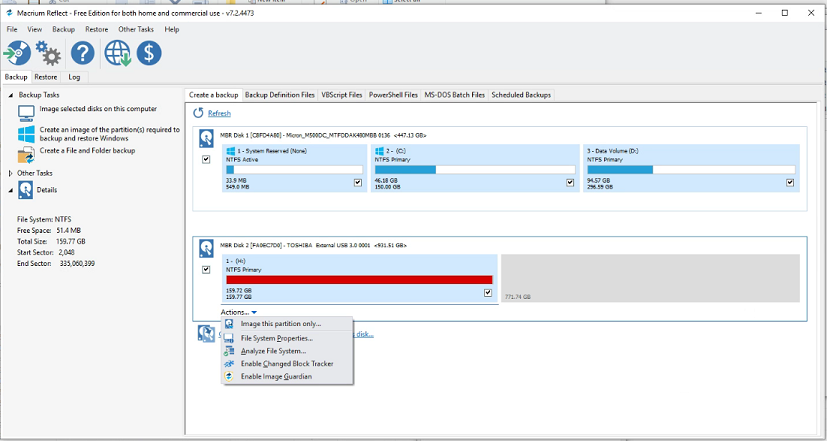This screenshot has width=827, height=441.
Task: Click the clone disk icon below Disk 2
Action: [206, 333]
